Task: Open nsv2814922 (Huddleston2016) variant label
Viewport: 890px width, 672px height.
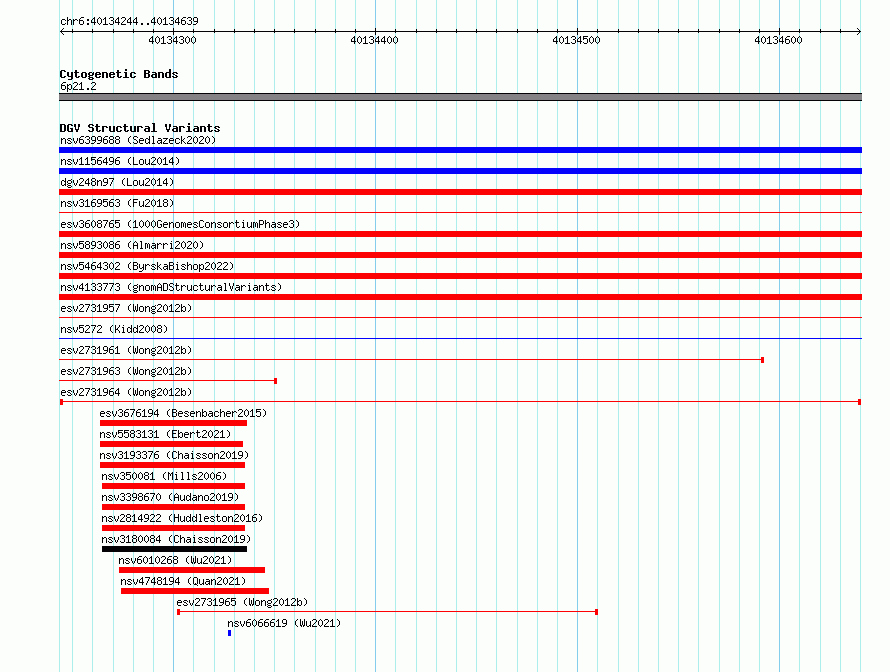Action: 182,518
